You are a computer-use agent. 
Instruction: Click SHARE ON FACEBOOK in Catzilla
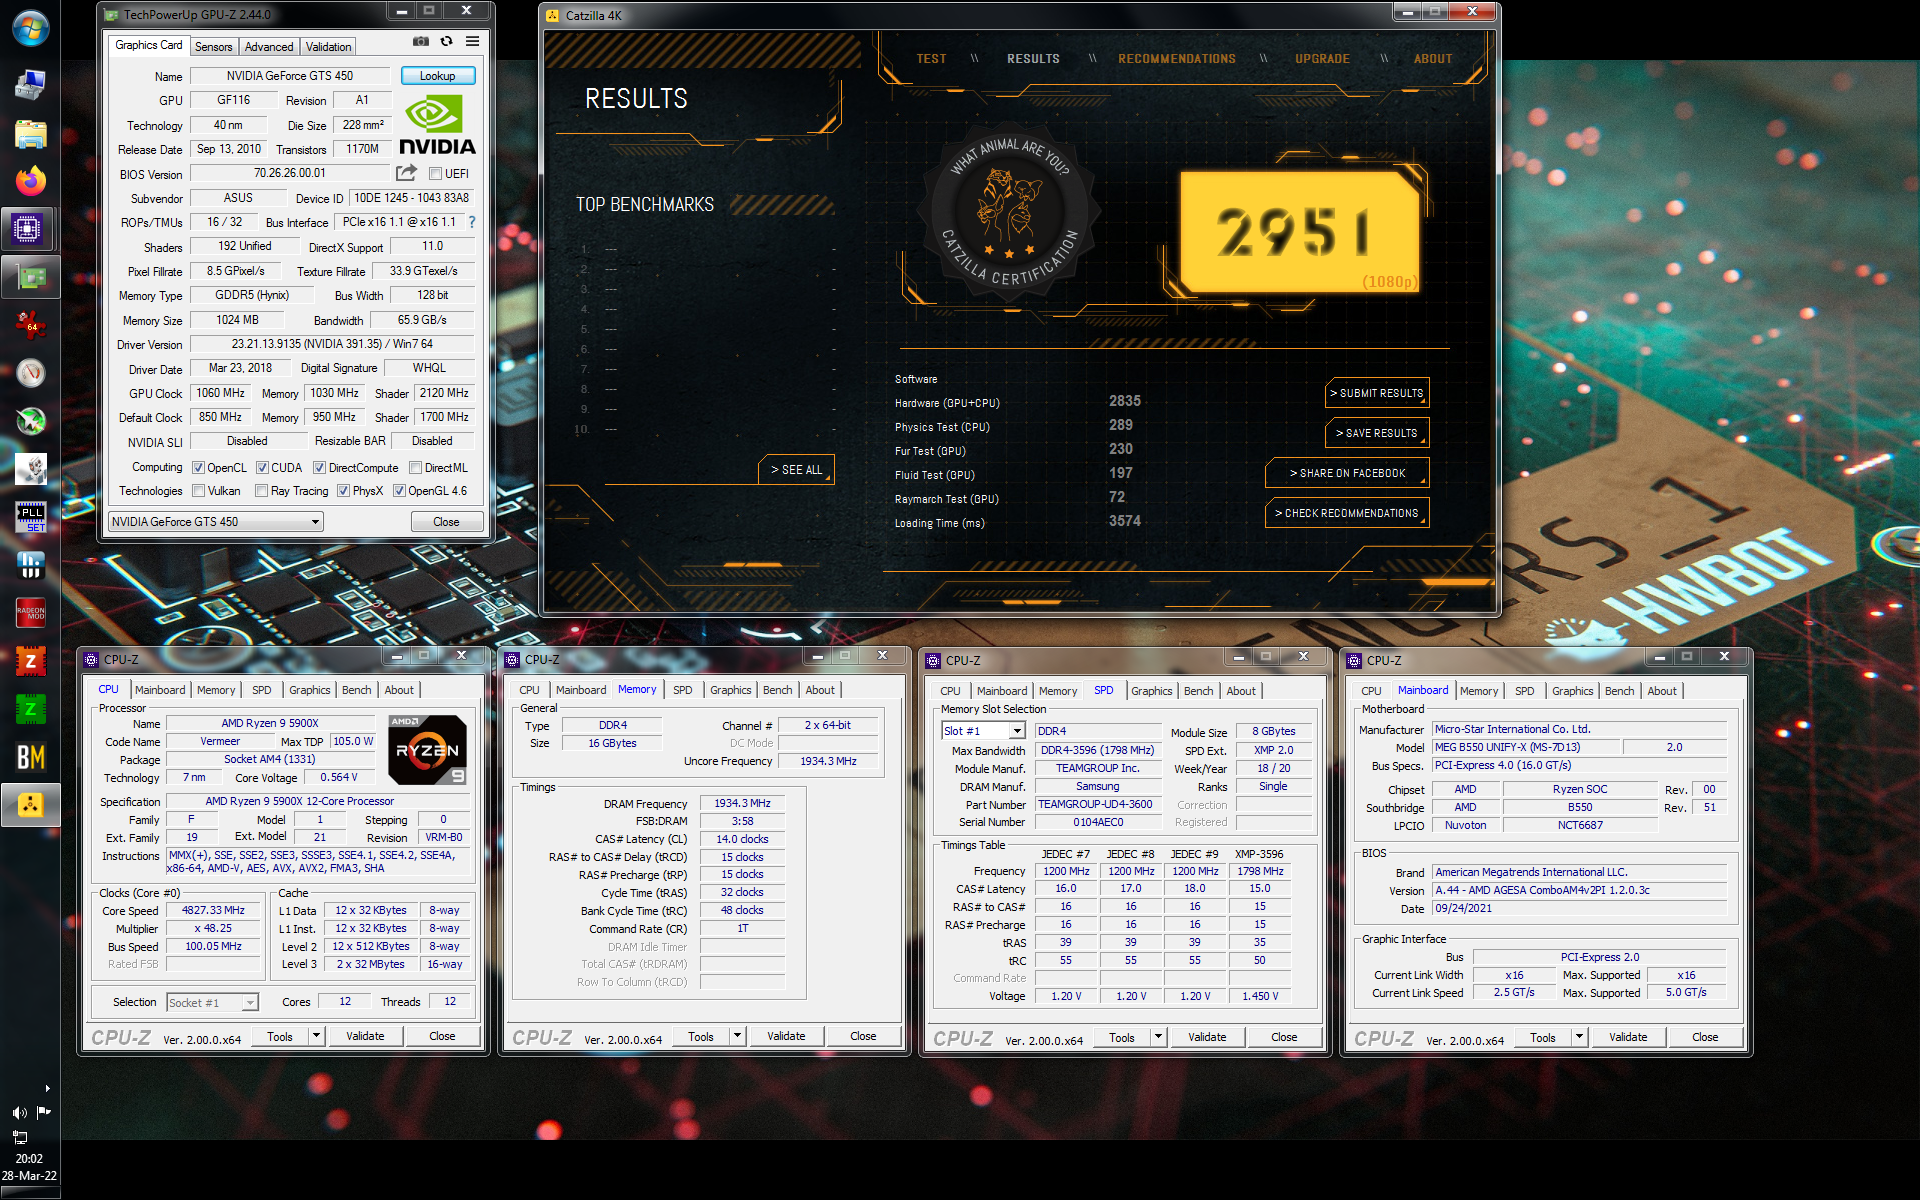(x=1347, y=473)
